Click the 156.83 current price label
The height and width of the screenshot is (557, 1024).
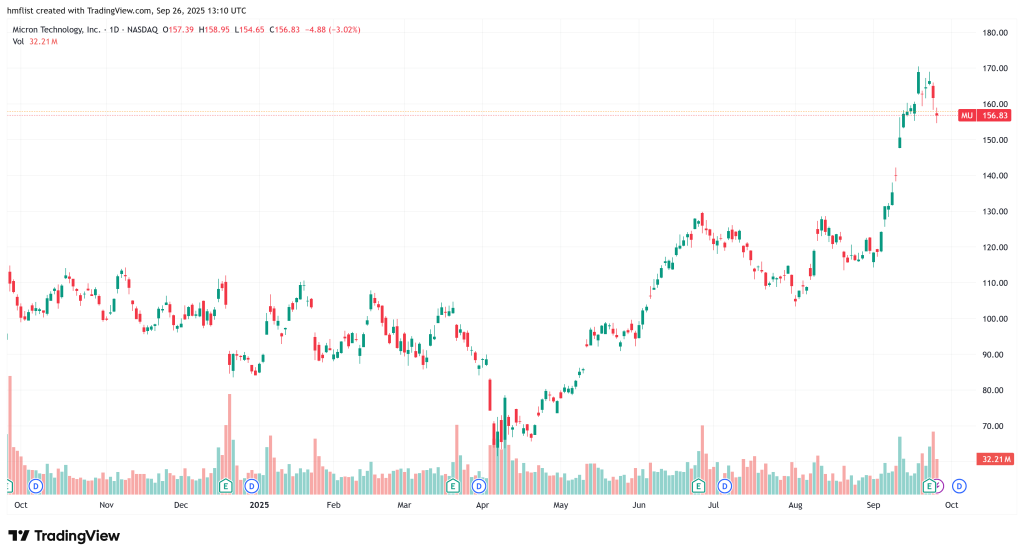992,116
